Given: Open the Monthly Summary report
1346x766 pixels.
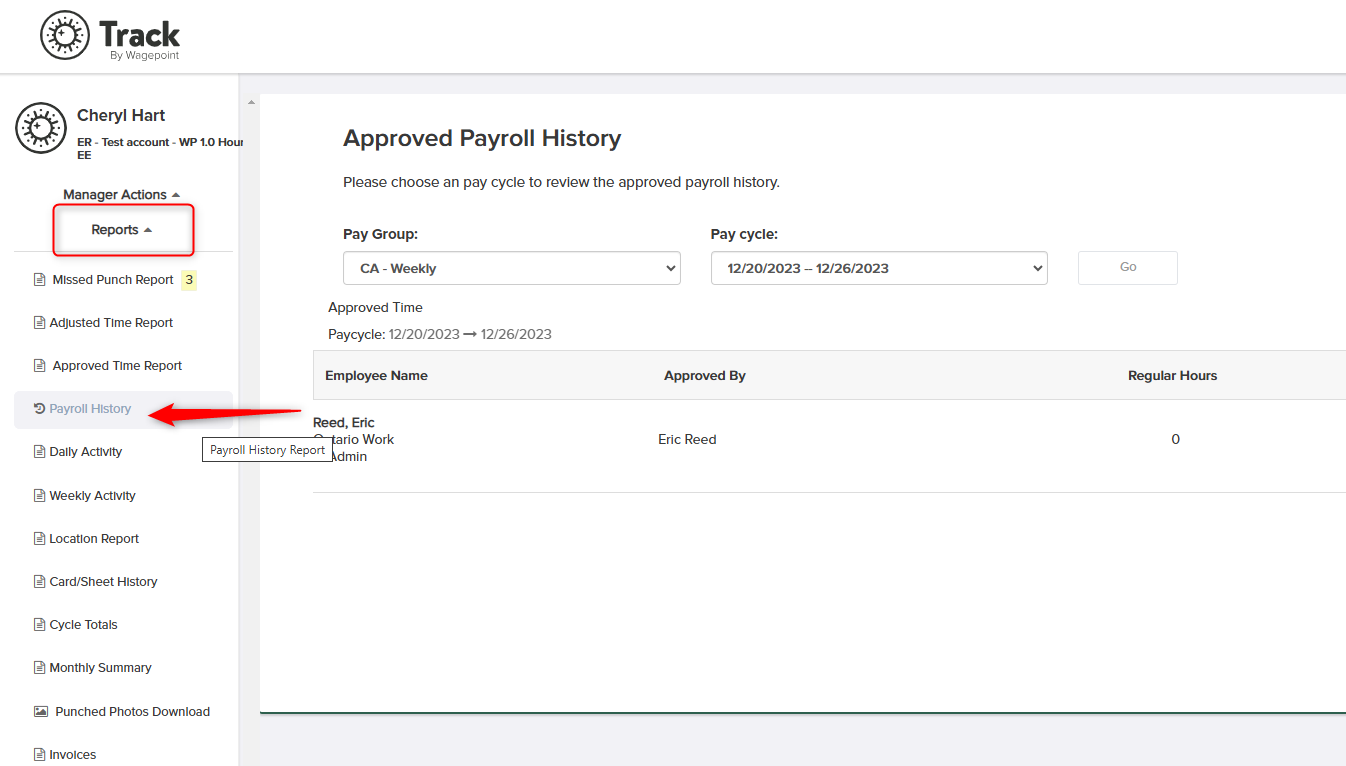Looking at the screenshot, I should [100, 668].
